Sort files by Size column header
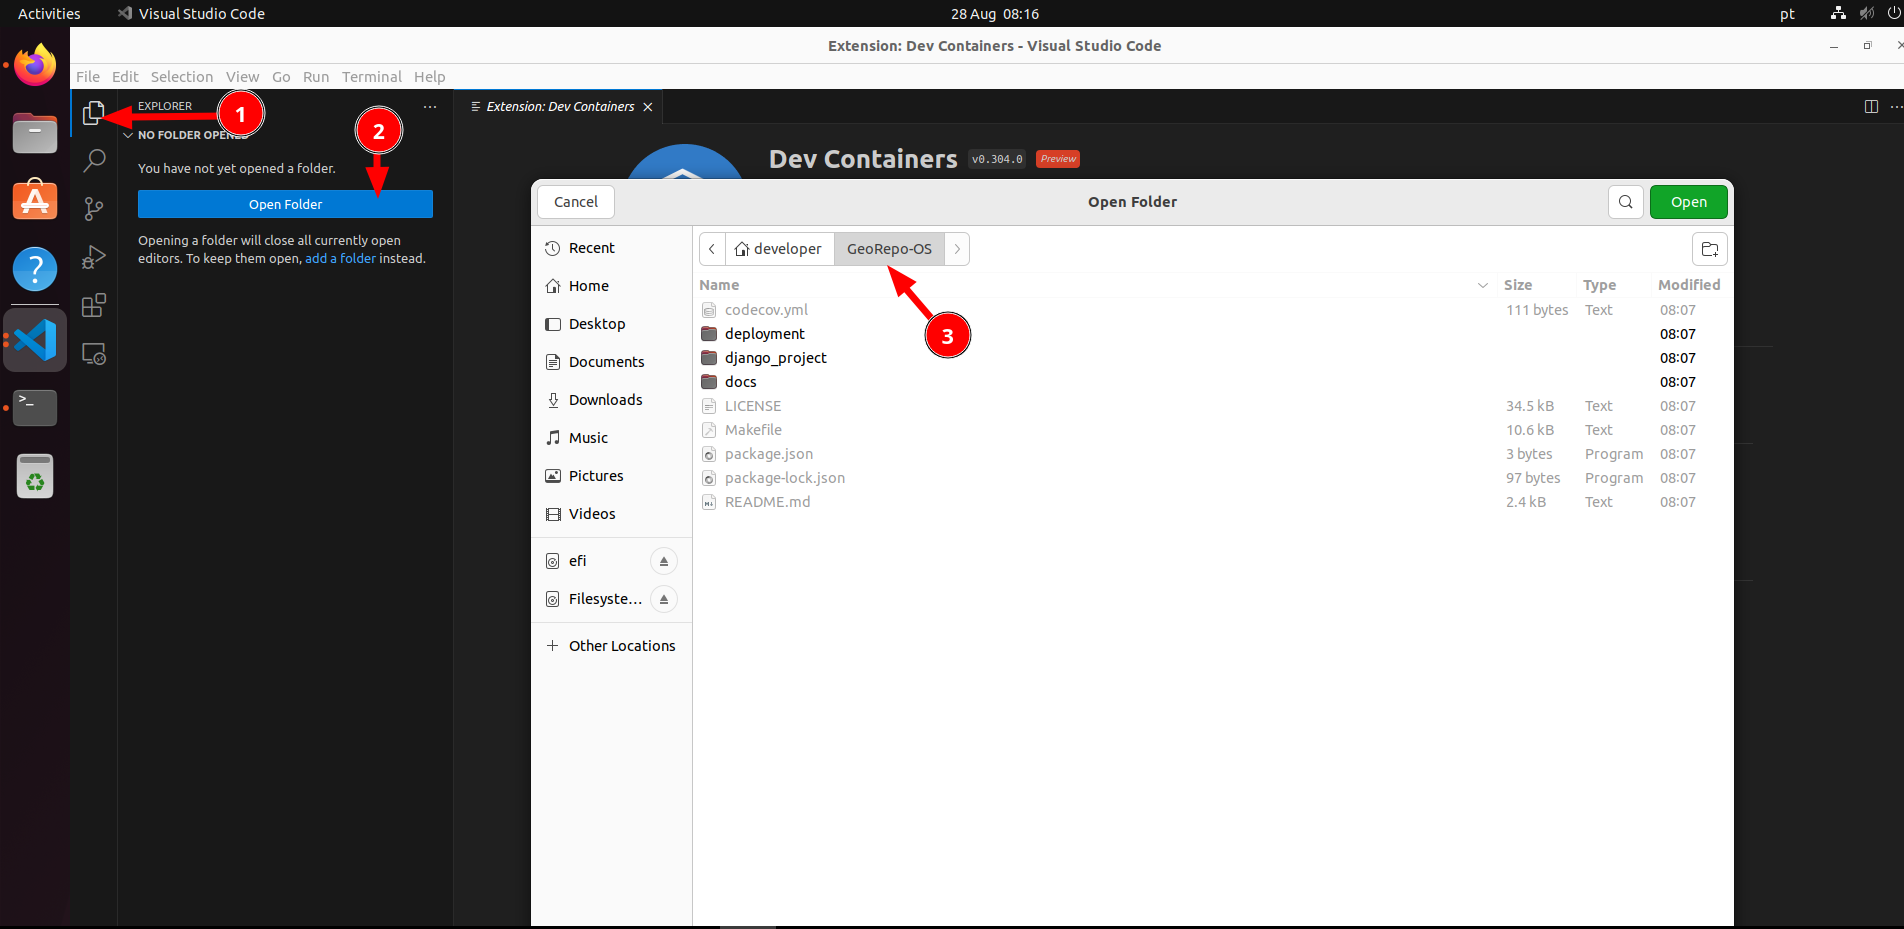The width and height of the screenshot is (1904, 929). click(1518, 285)
